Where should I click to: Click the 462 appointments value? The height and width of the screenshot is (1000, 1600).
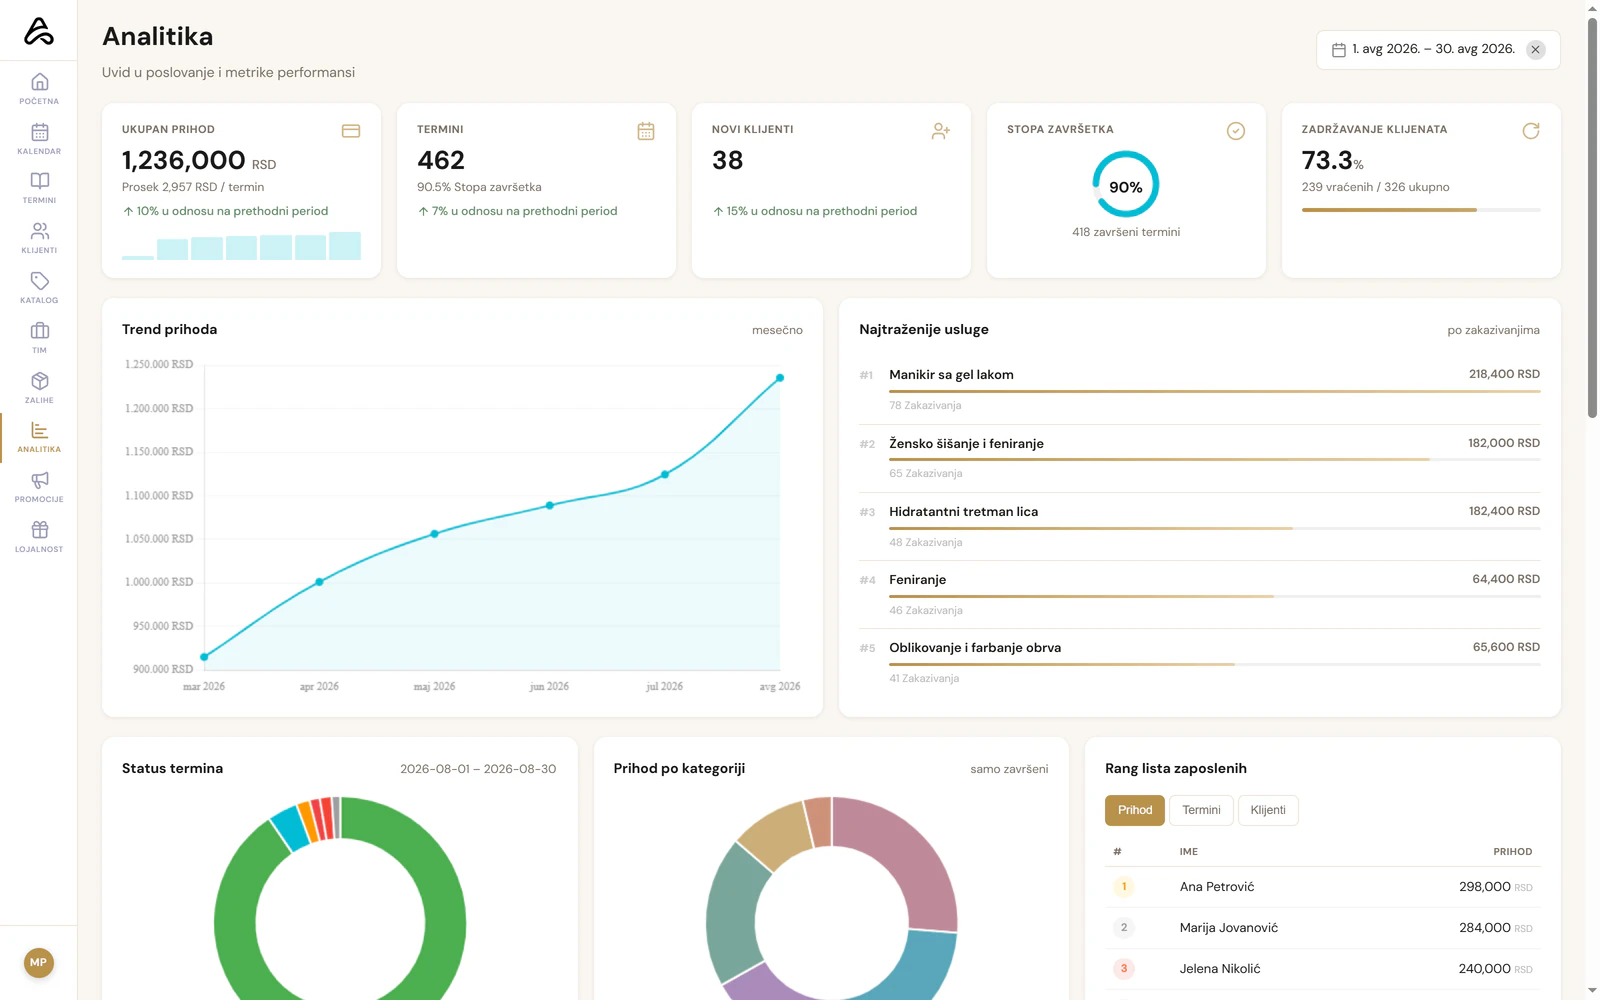[441, 160]
